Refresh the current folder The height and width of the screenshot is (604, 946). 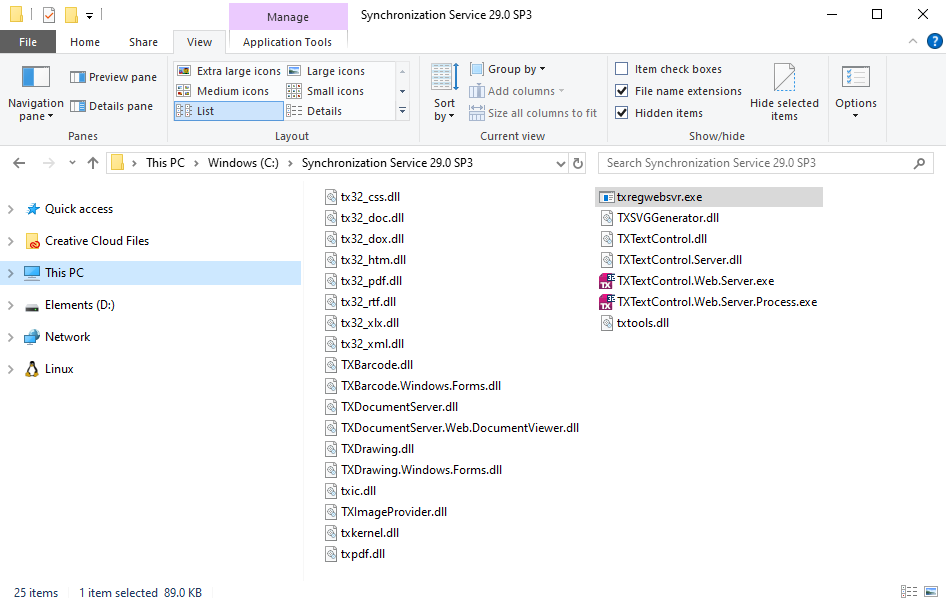click(x=578, y=163)
